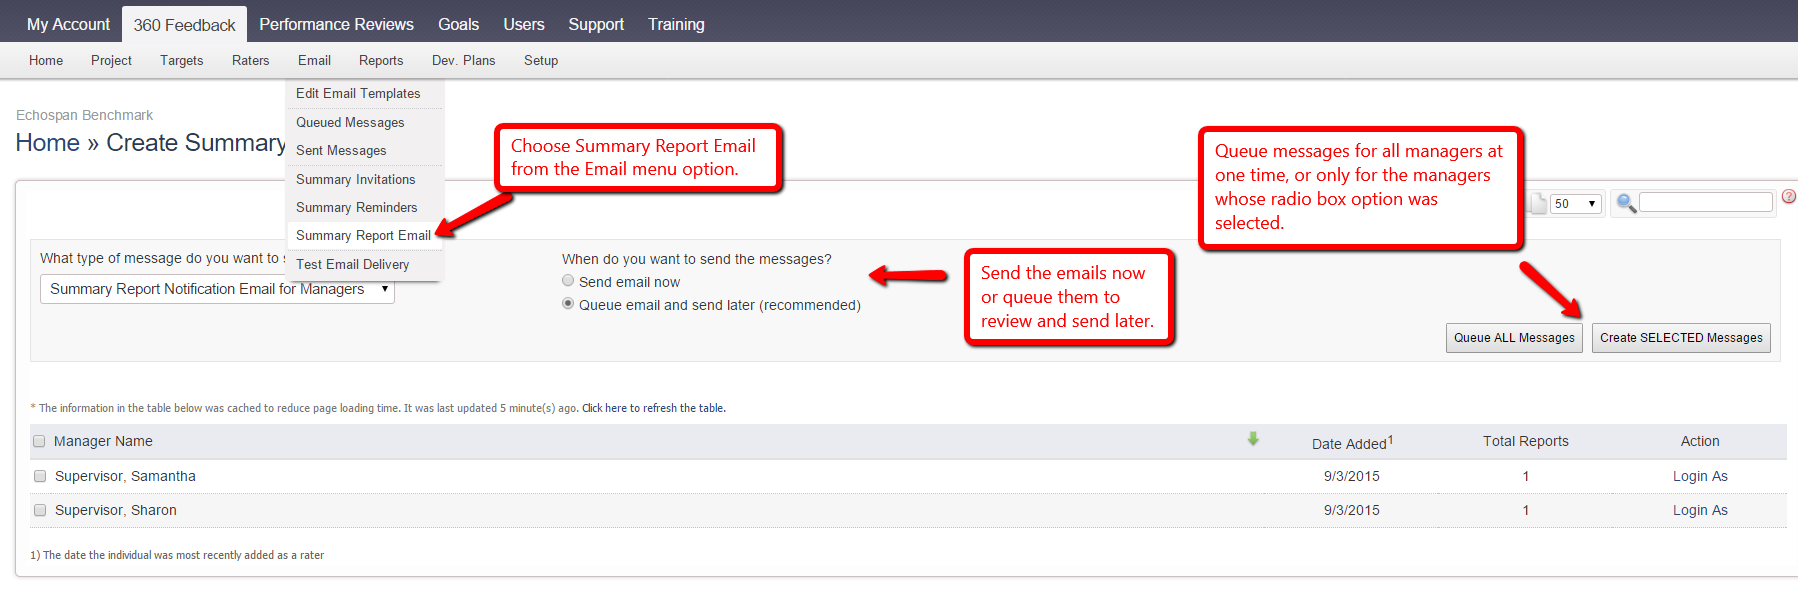Click total reports value in Sharon's row
Image resolution: width=1798 pixels, height=590 pixels.
click(x=1526, y=510)
